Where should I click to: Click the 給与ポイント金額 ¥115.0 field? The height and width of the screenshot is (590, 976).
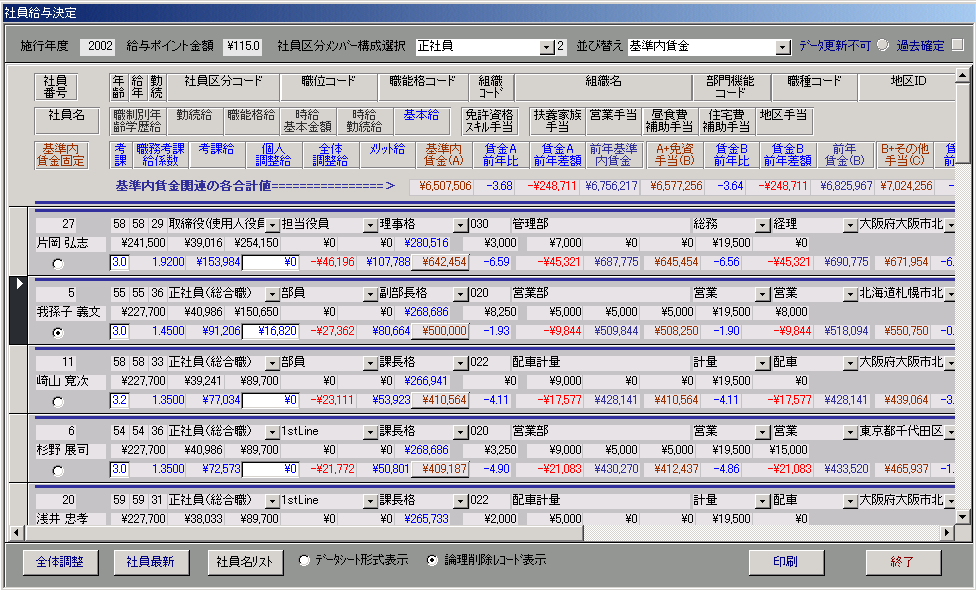click(243, 46)
